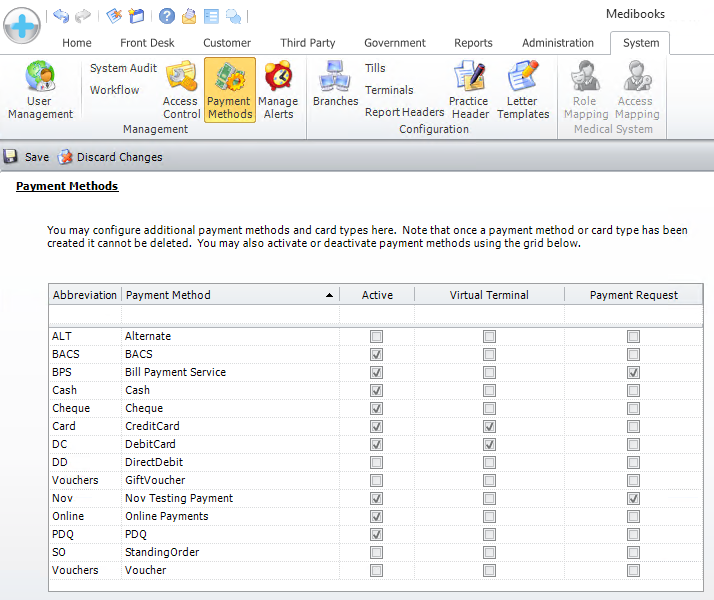This screenshot has width=714, height=600.
Task: Click the filter field under Payment Method
Action: point(229,315)
